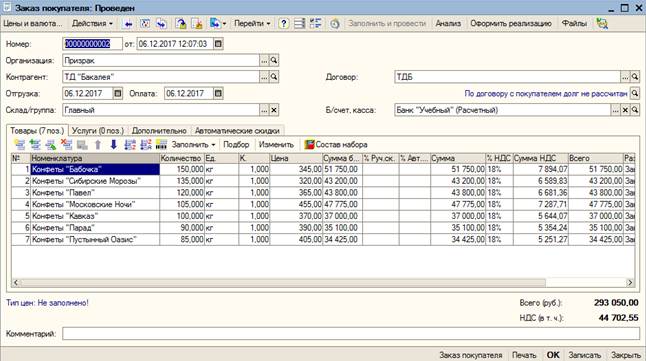Click the create based-on document icon
646x361 pixels.
tap(215, 24)
